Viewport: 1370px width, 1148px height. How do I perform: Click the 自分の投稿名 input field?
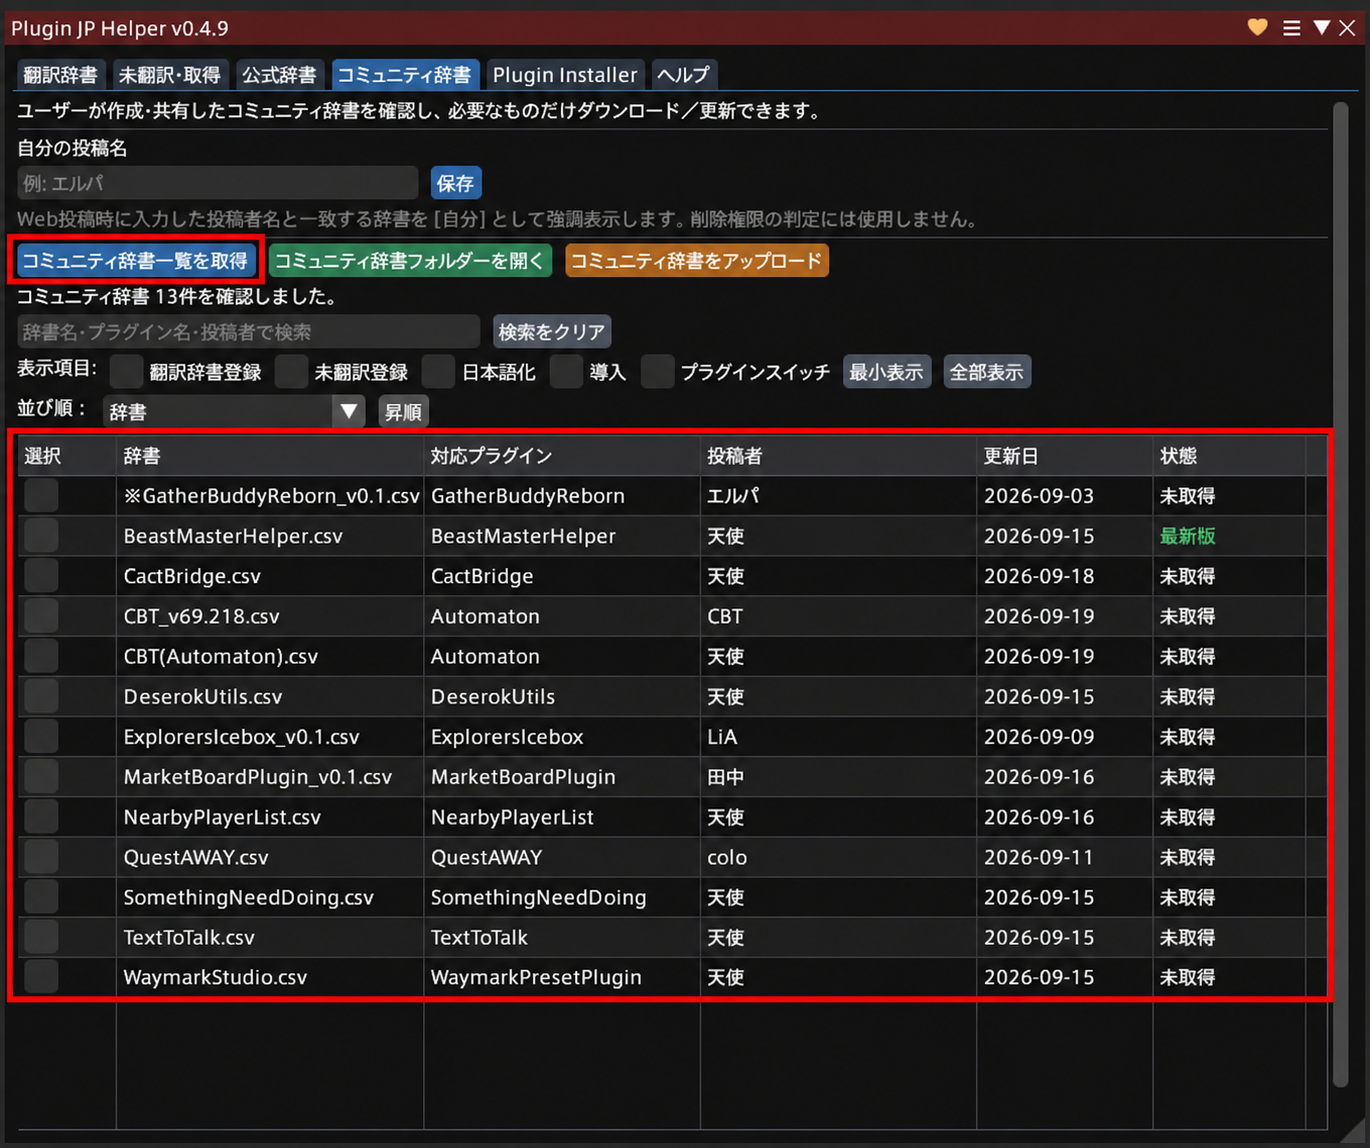tap(218, 183)
